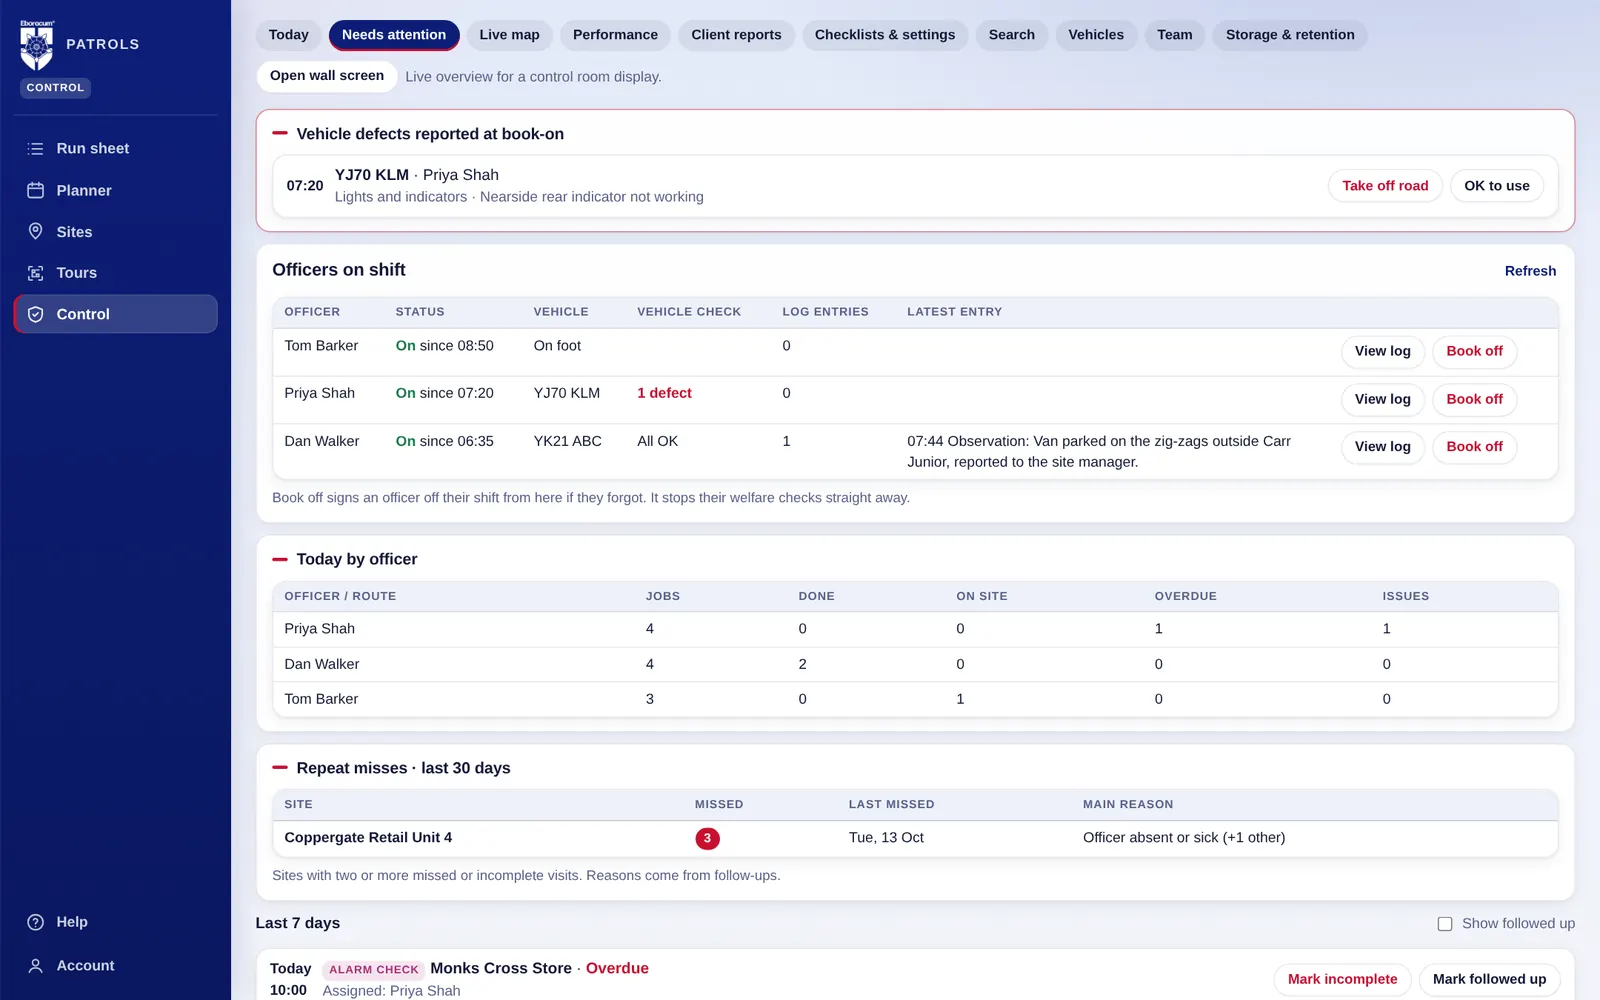Click the red 3 missed badge
Screen dimensions: 1600x1000
[707, 838]
